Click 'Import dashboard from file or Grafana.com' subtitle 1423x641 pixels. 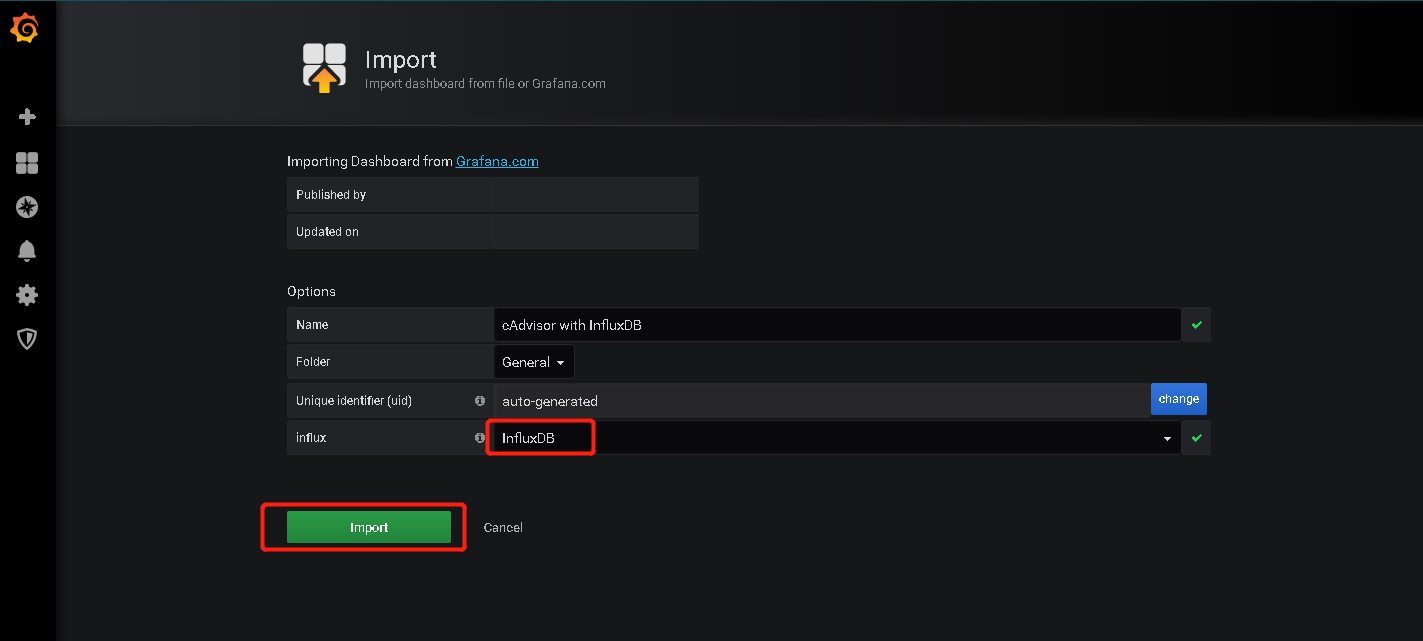pos(485,83)
